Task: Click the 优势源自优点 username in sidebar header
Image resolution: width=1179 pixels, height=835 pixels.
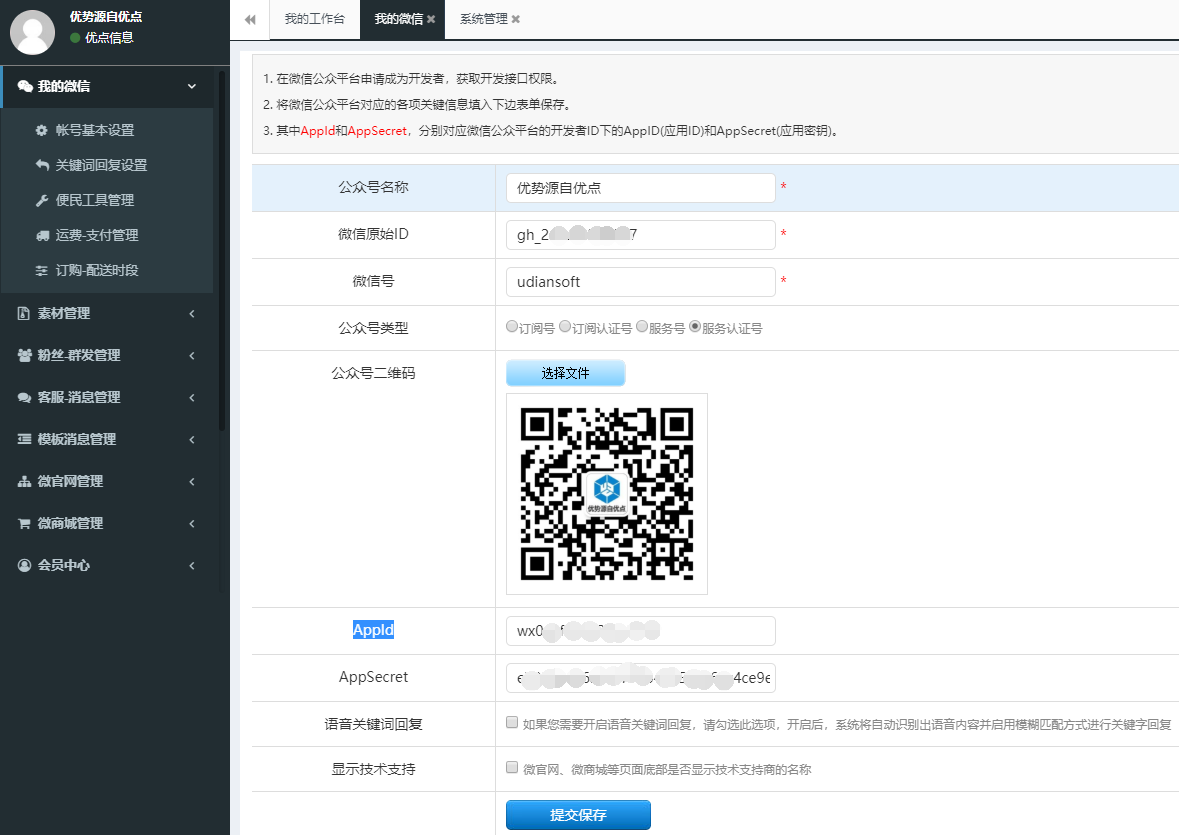Action: coord(106,17)
